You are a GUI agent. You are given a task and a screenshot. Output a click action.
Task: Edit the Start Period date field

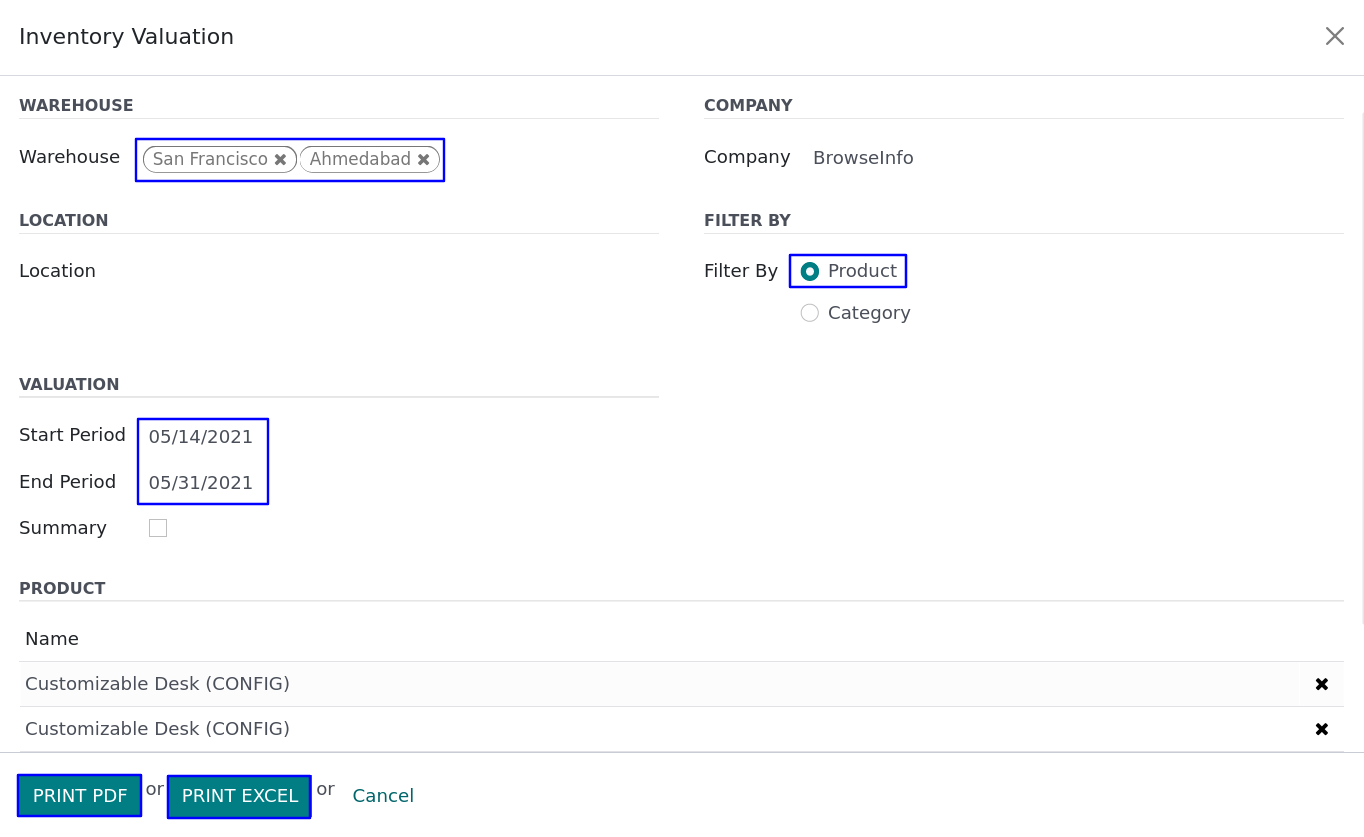tap(202, 437)
